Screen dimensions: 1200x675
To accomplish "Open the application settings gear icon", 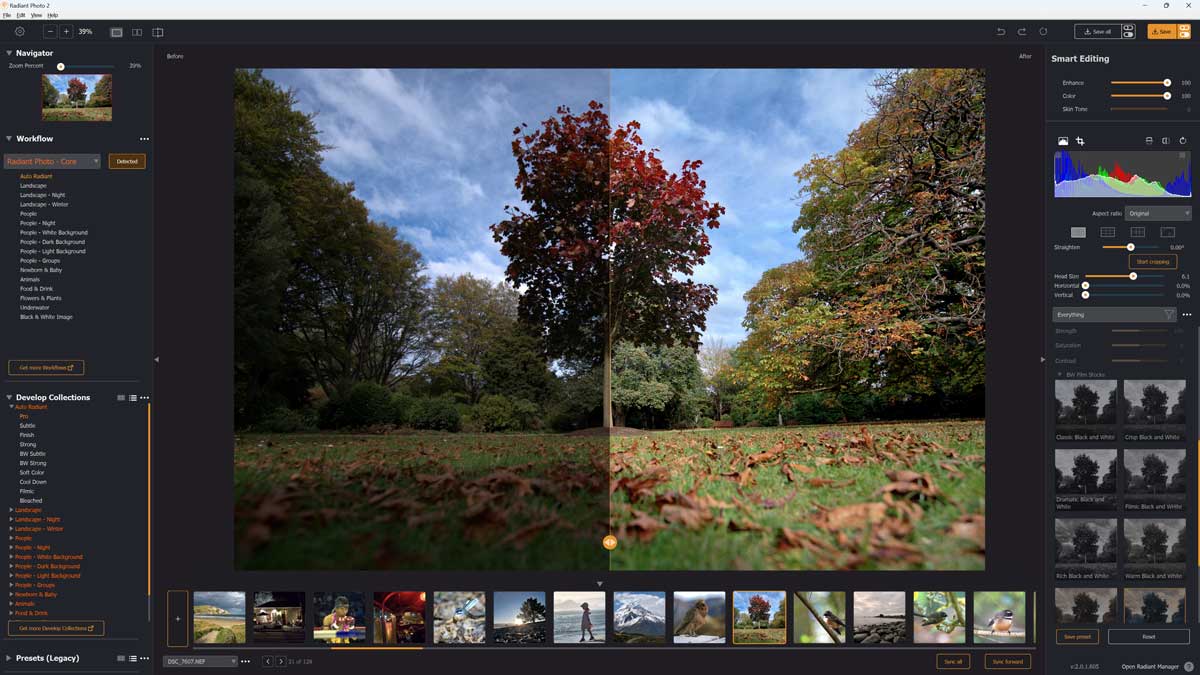I will (x=18, y=31).
